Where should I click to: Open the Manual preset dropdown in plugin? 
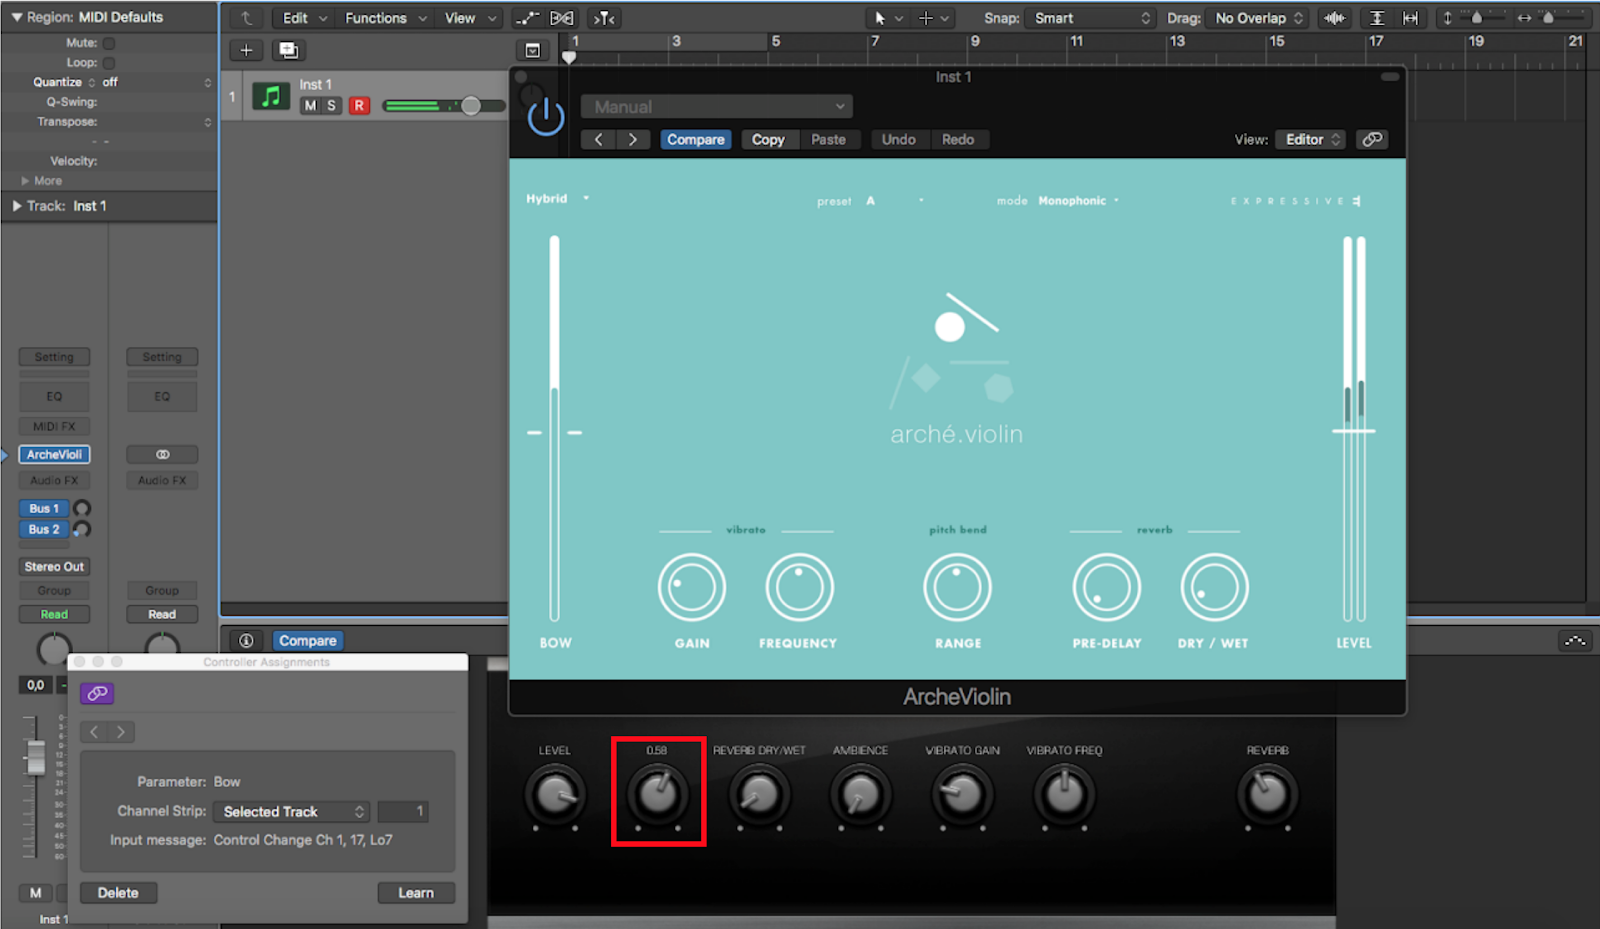click(x=717, y=107)
